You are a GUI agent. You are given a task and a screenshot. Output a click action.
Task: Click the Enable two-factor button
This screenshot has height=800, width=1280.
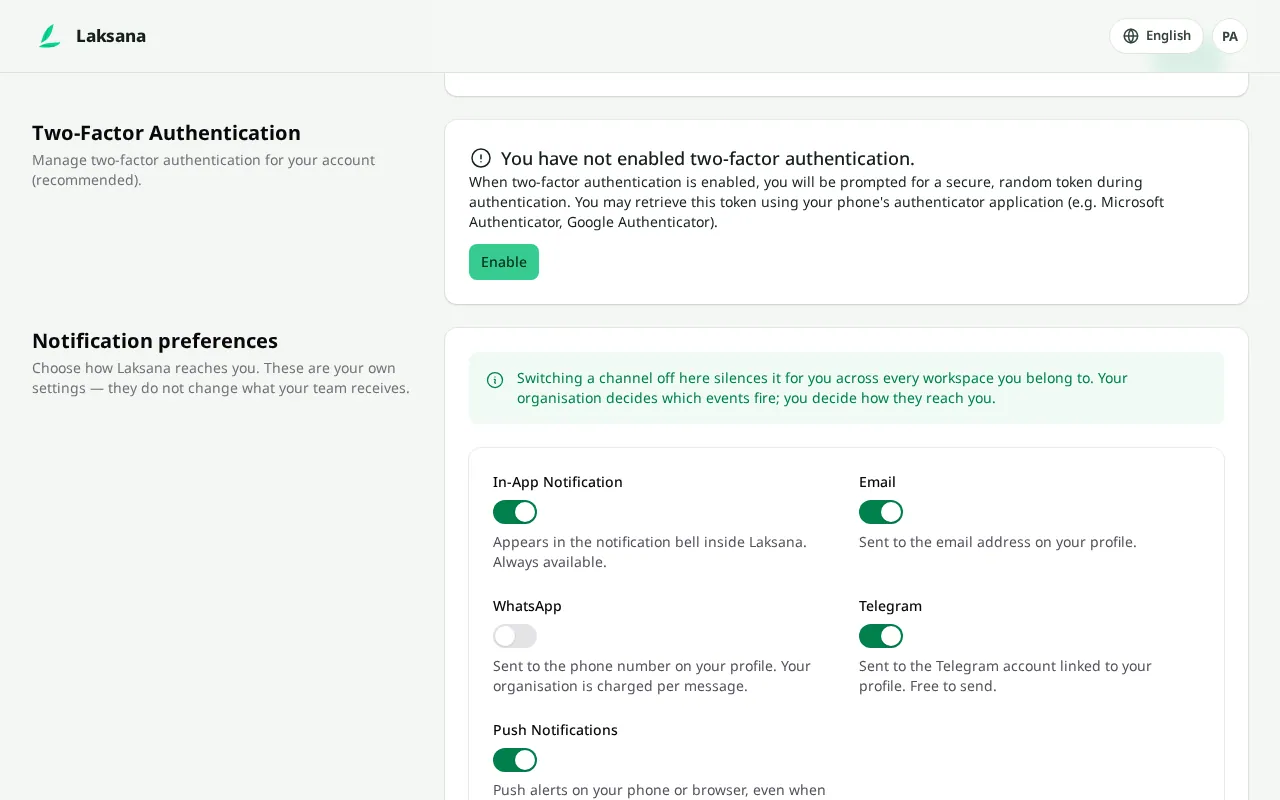[504, 262]
